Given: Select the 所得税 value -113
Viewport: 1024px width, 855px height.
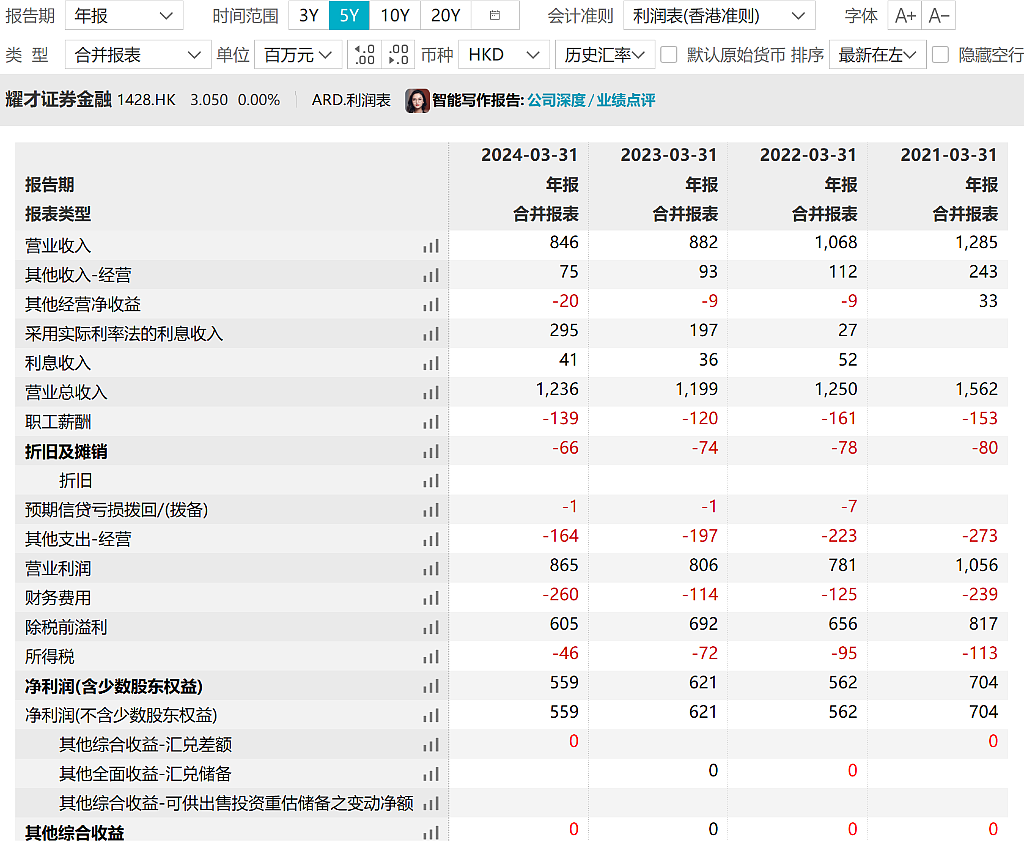Looking at the screenshot, I should (980, 653).
